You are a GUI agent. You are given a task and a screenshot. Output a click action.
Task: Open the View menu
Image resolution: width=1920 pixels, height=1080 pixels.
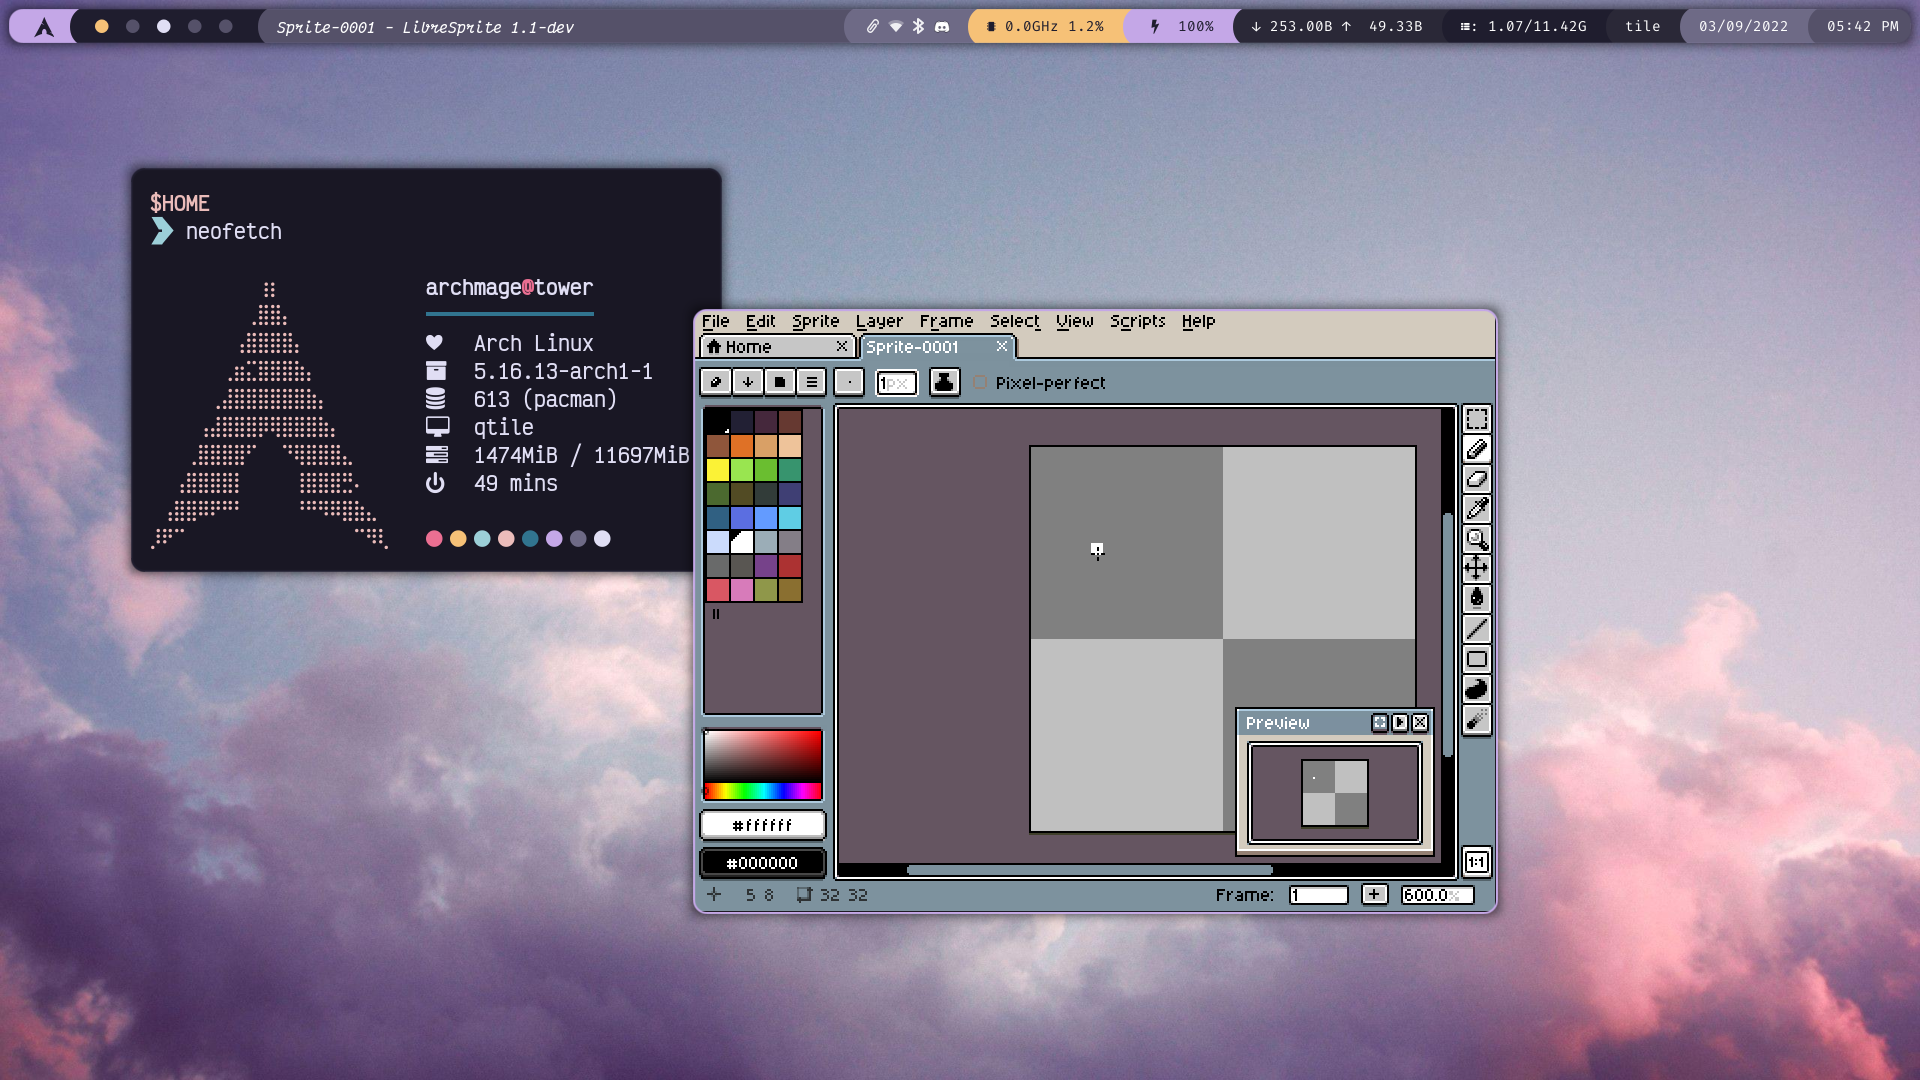click(1074, 321)
